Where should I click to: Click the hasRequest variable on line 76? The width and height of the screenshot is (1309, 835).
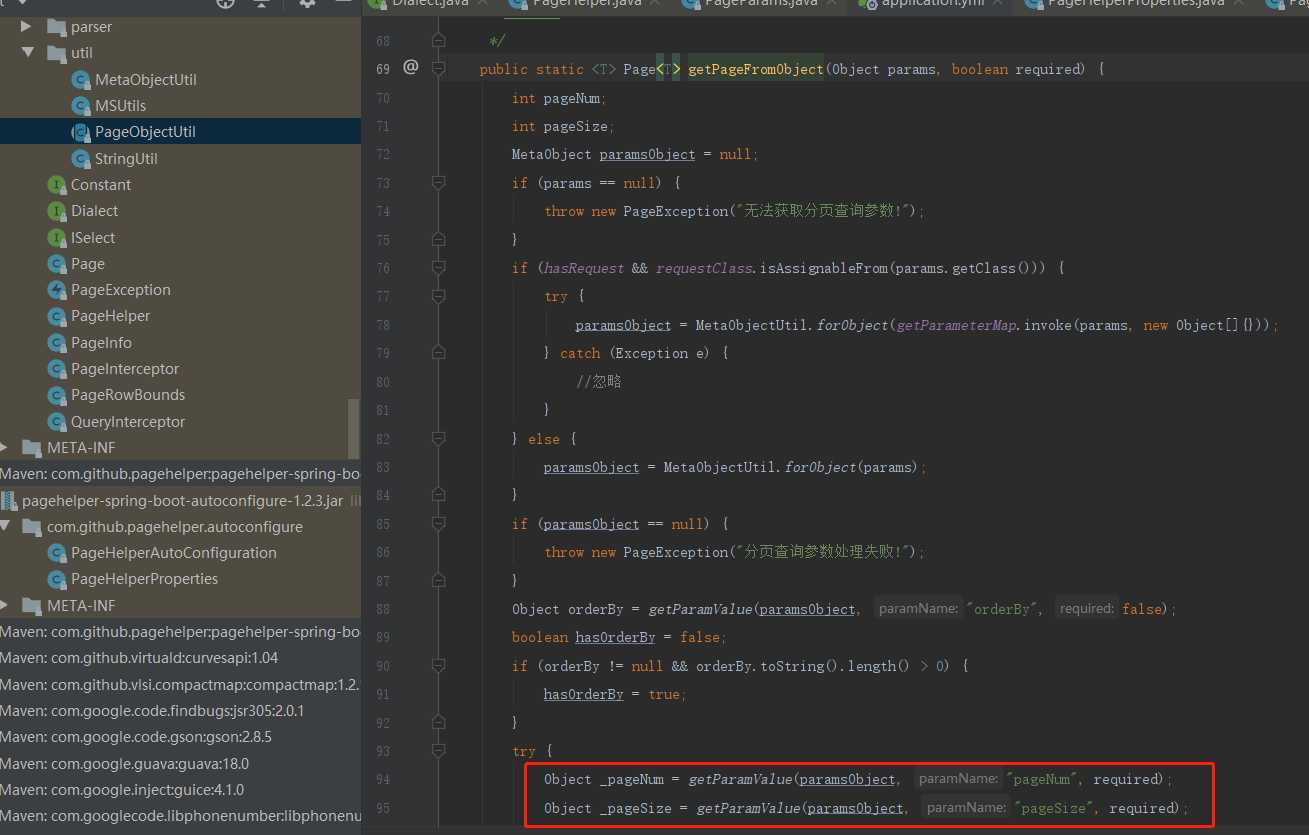pyautogui.click(x=584, y=268)
